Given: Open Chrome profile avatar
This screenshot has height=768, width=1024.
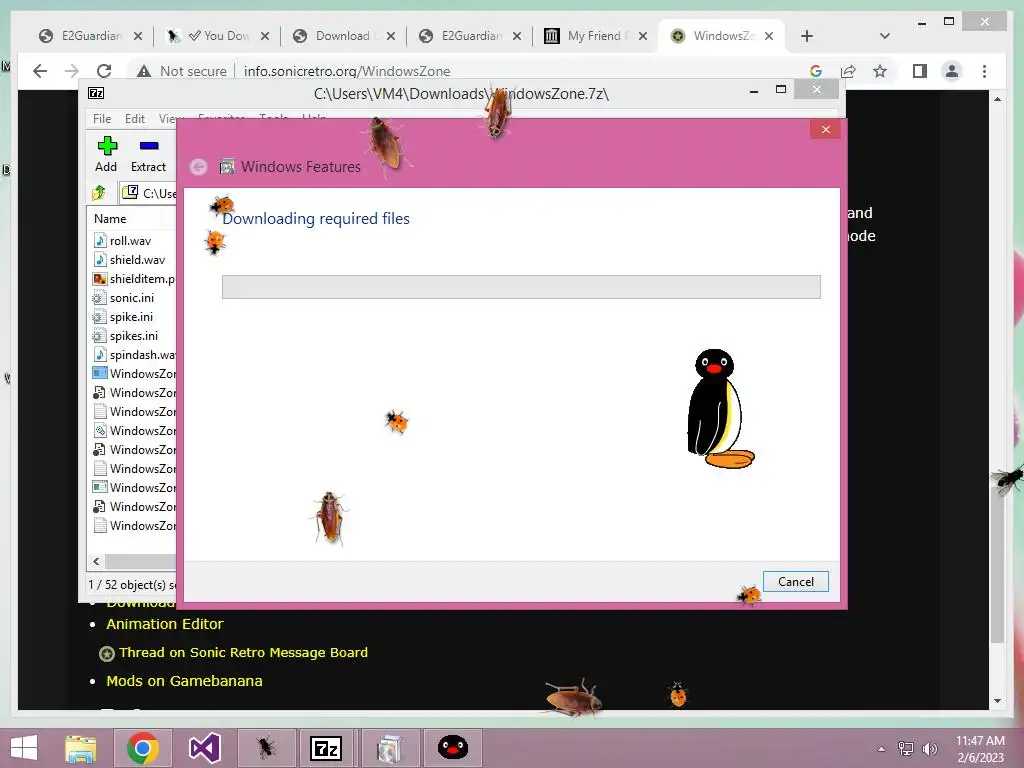Looking at the screenshot, I should [x=952, y=71].
